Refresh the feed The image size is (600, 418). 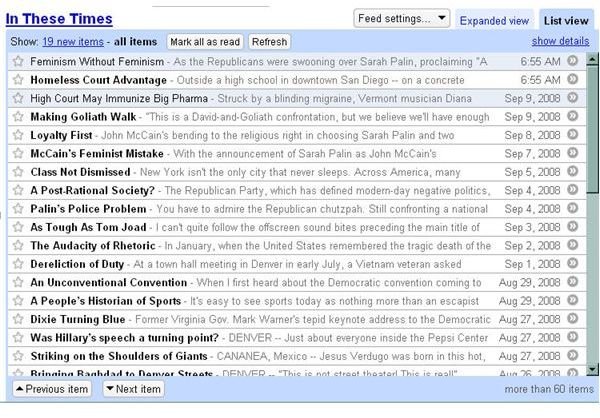tap(269, 42)
